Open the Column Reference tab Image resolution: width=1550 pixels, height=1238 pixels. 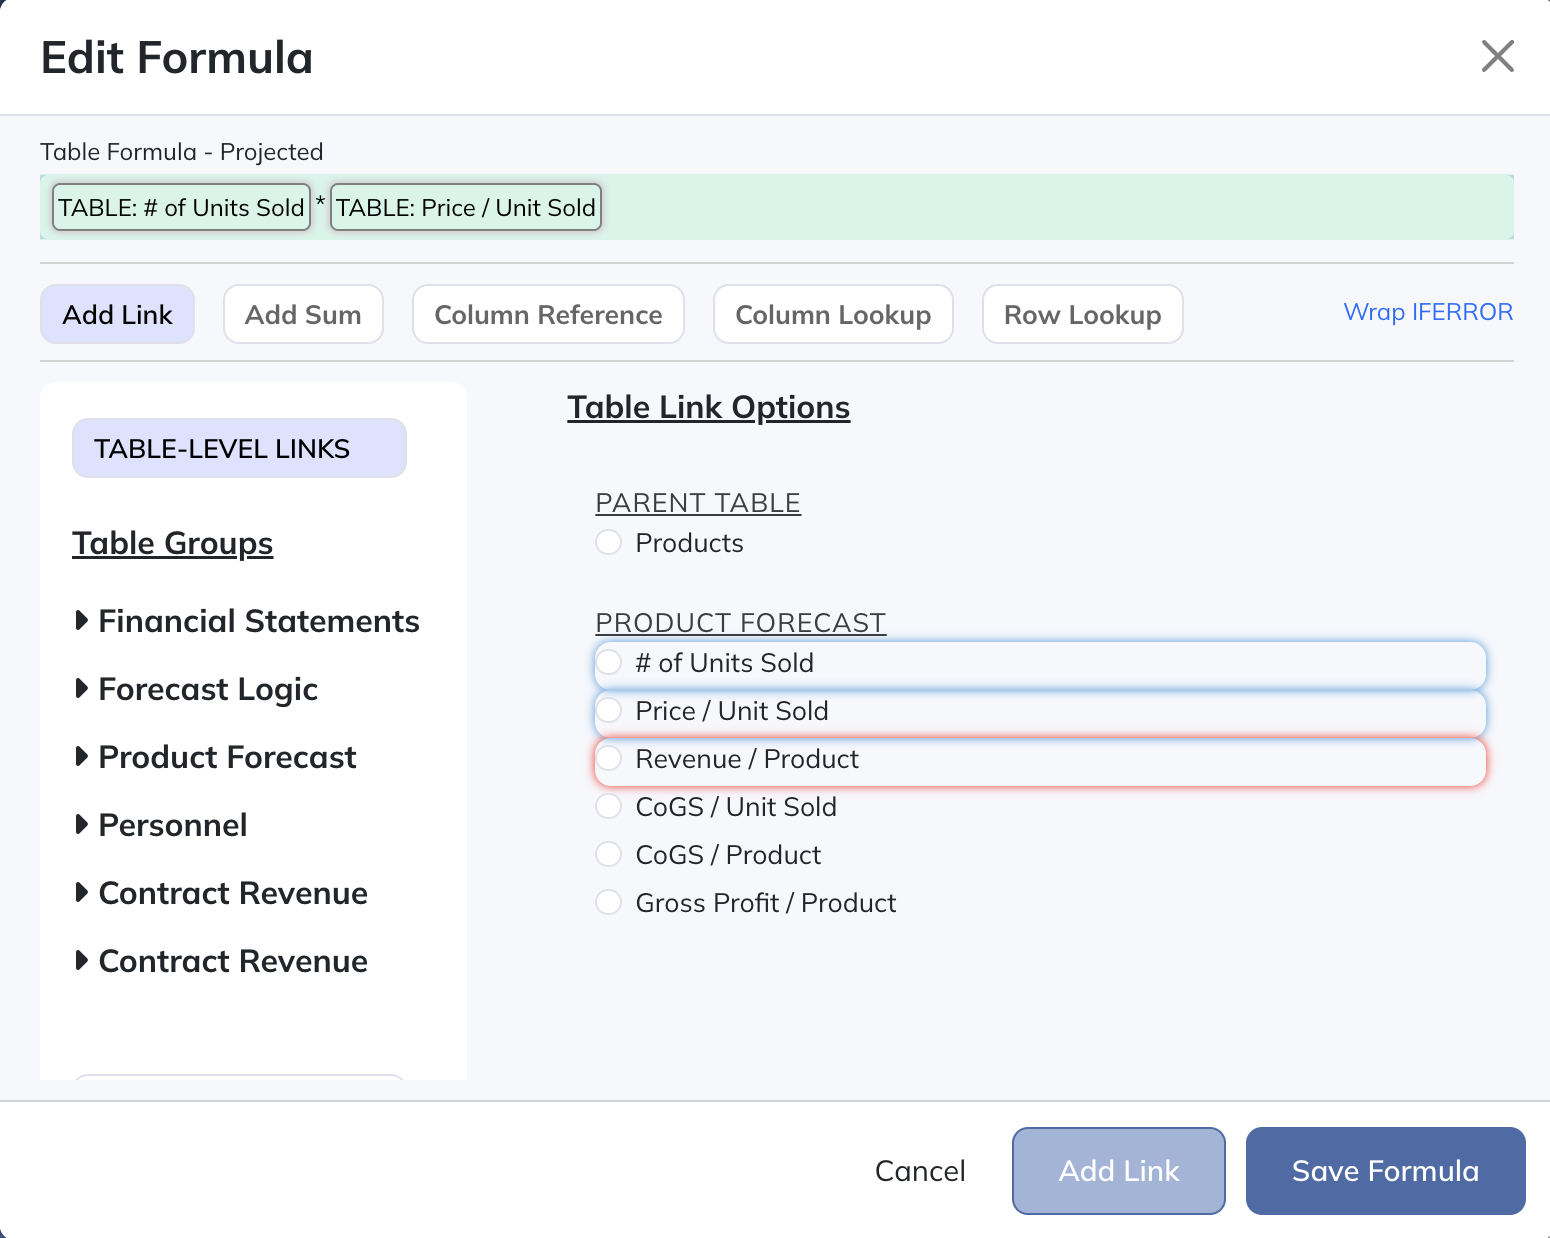tap(548, 315)
